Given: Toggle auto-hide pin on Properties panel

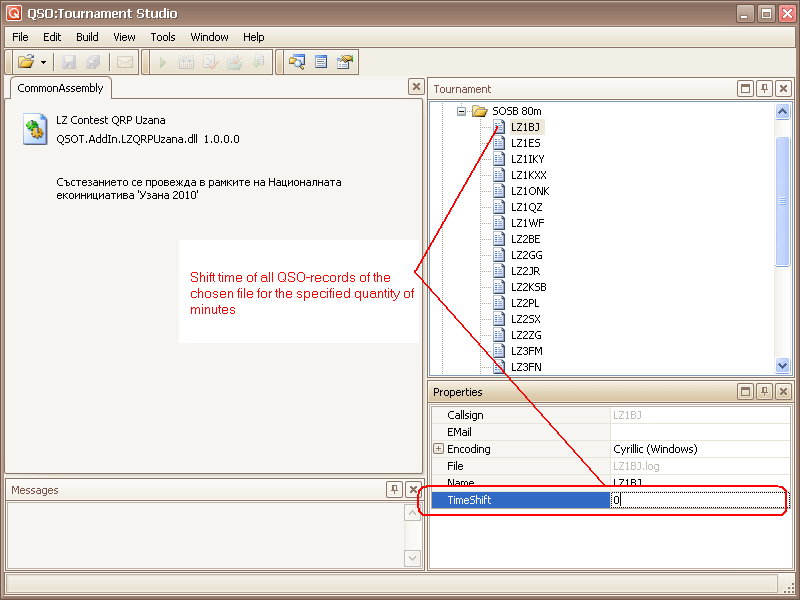Looking at the screenshot, I should pyautogui.click(x=764, y=392).
